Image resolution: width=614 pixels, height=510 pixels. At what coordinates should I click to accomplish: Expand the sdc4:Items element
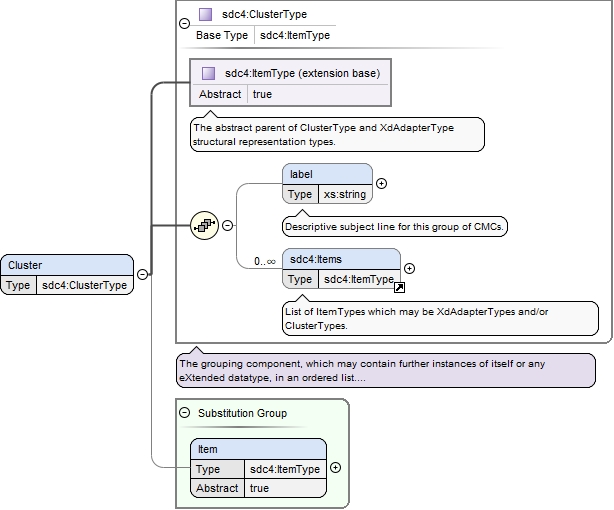coord(409,268)
